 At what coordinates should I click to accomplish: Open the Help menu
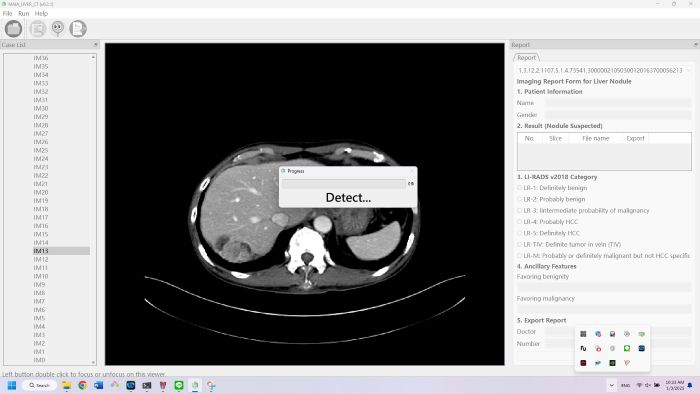coord(41,13)
